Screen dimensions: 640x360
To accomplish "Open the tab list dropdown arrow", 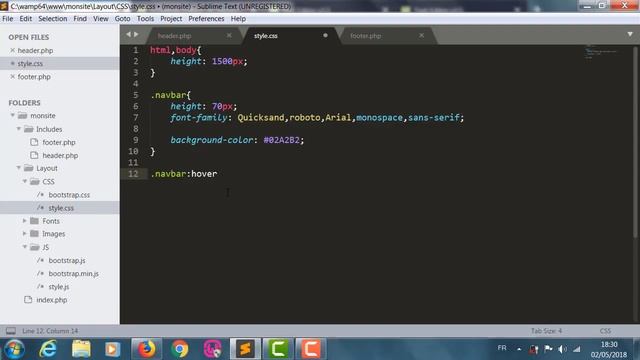I will coord(630,35).
